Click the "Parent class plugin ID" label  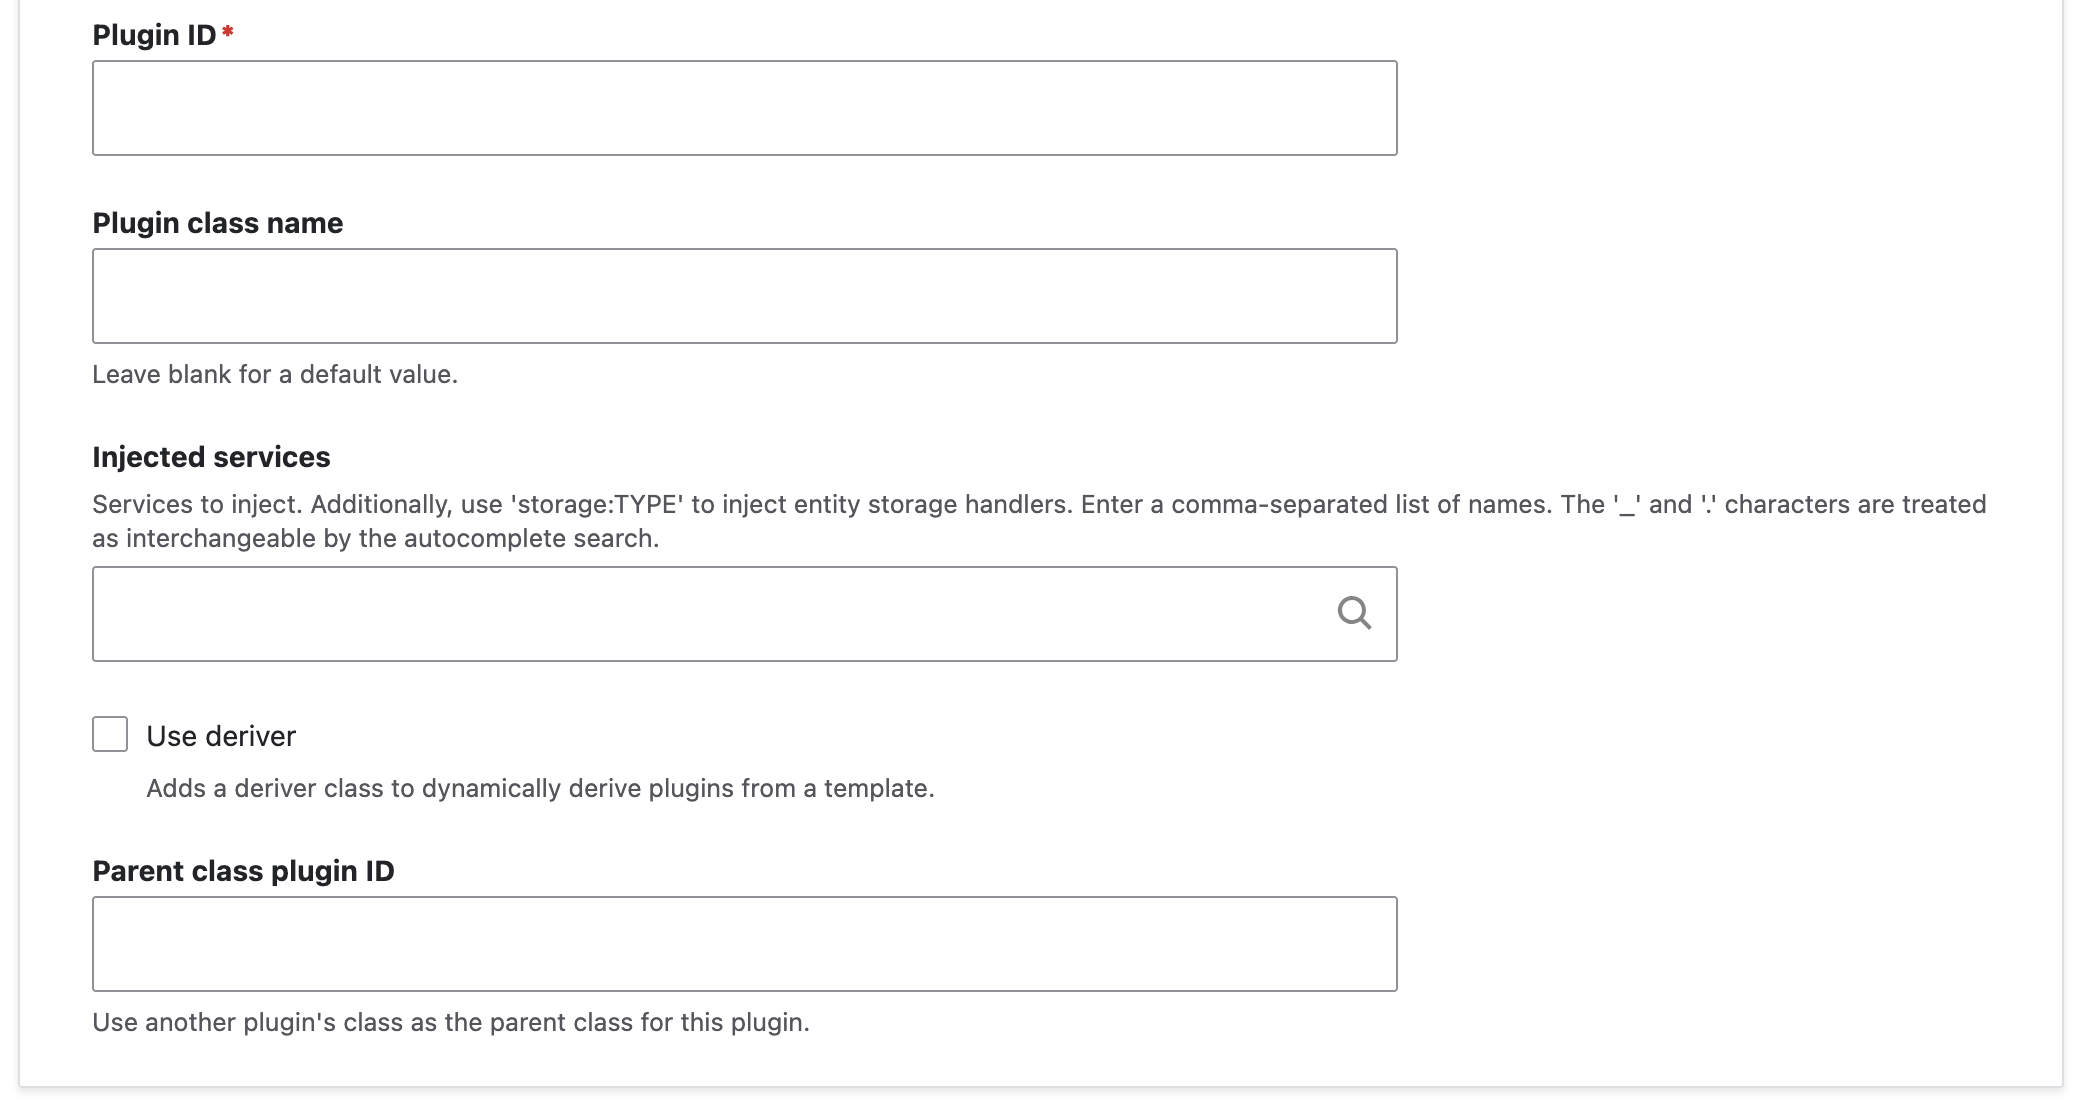point(243,871)
